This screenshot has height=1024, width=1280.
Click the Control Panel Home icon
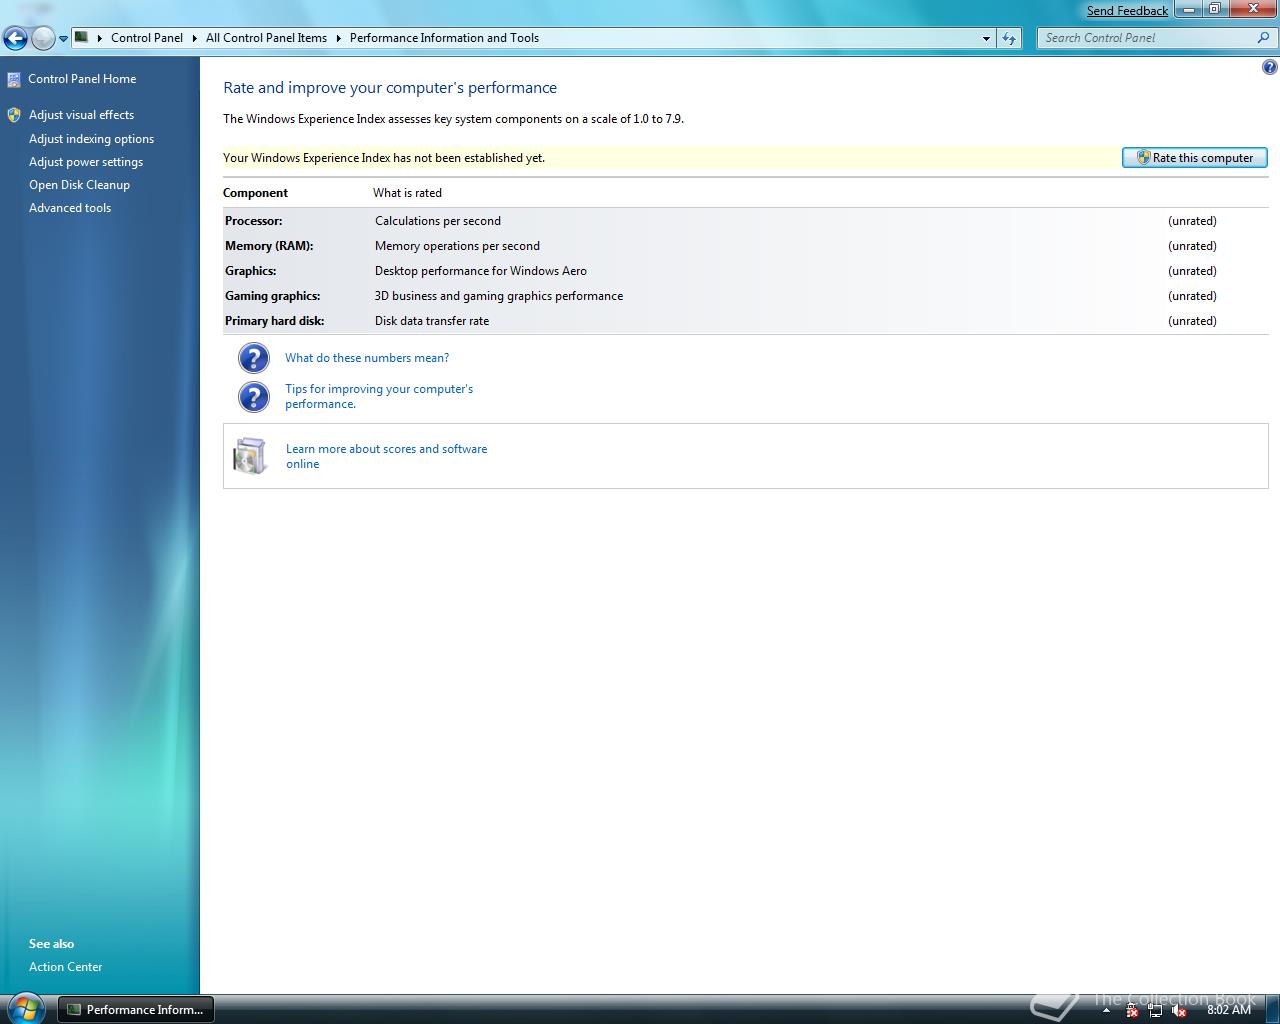tap(14, 79)
